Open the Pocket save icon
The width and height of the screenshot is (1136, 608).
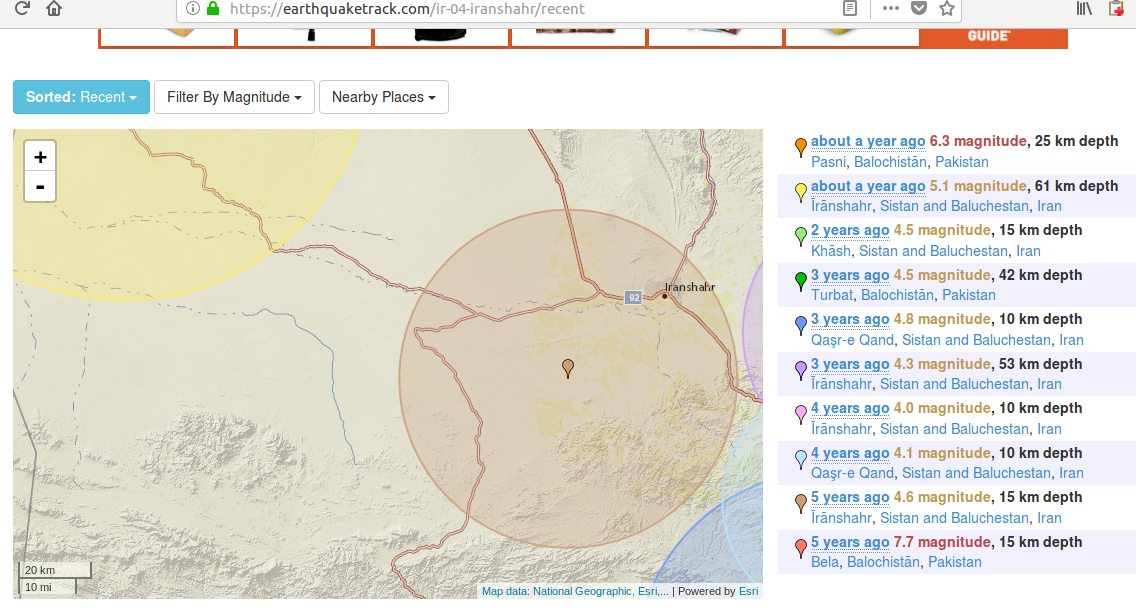pos(918,9)
